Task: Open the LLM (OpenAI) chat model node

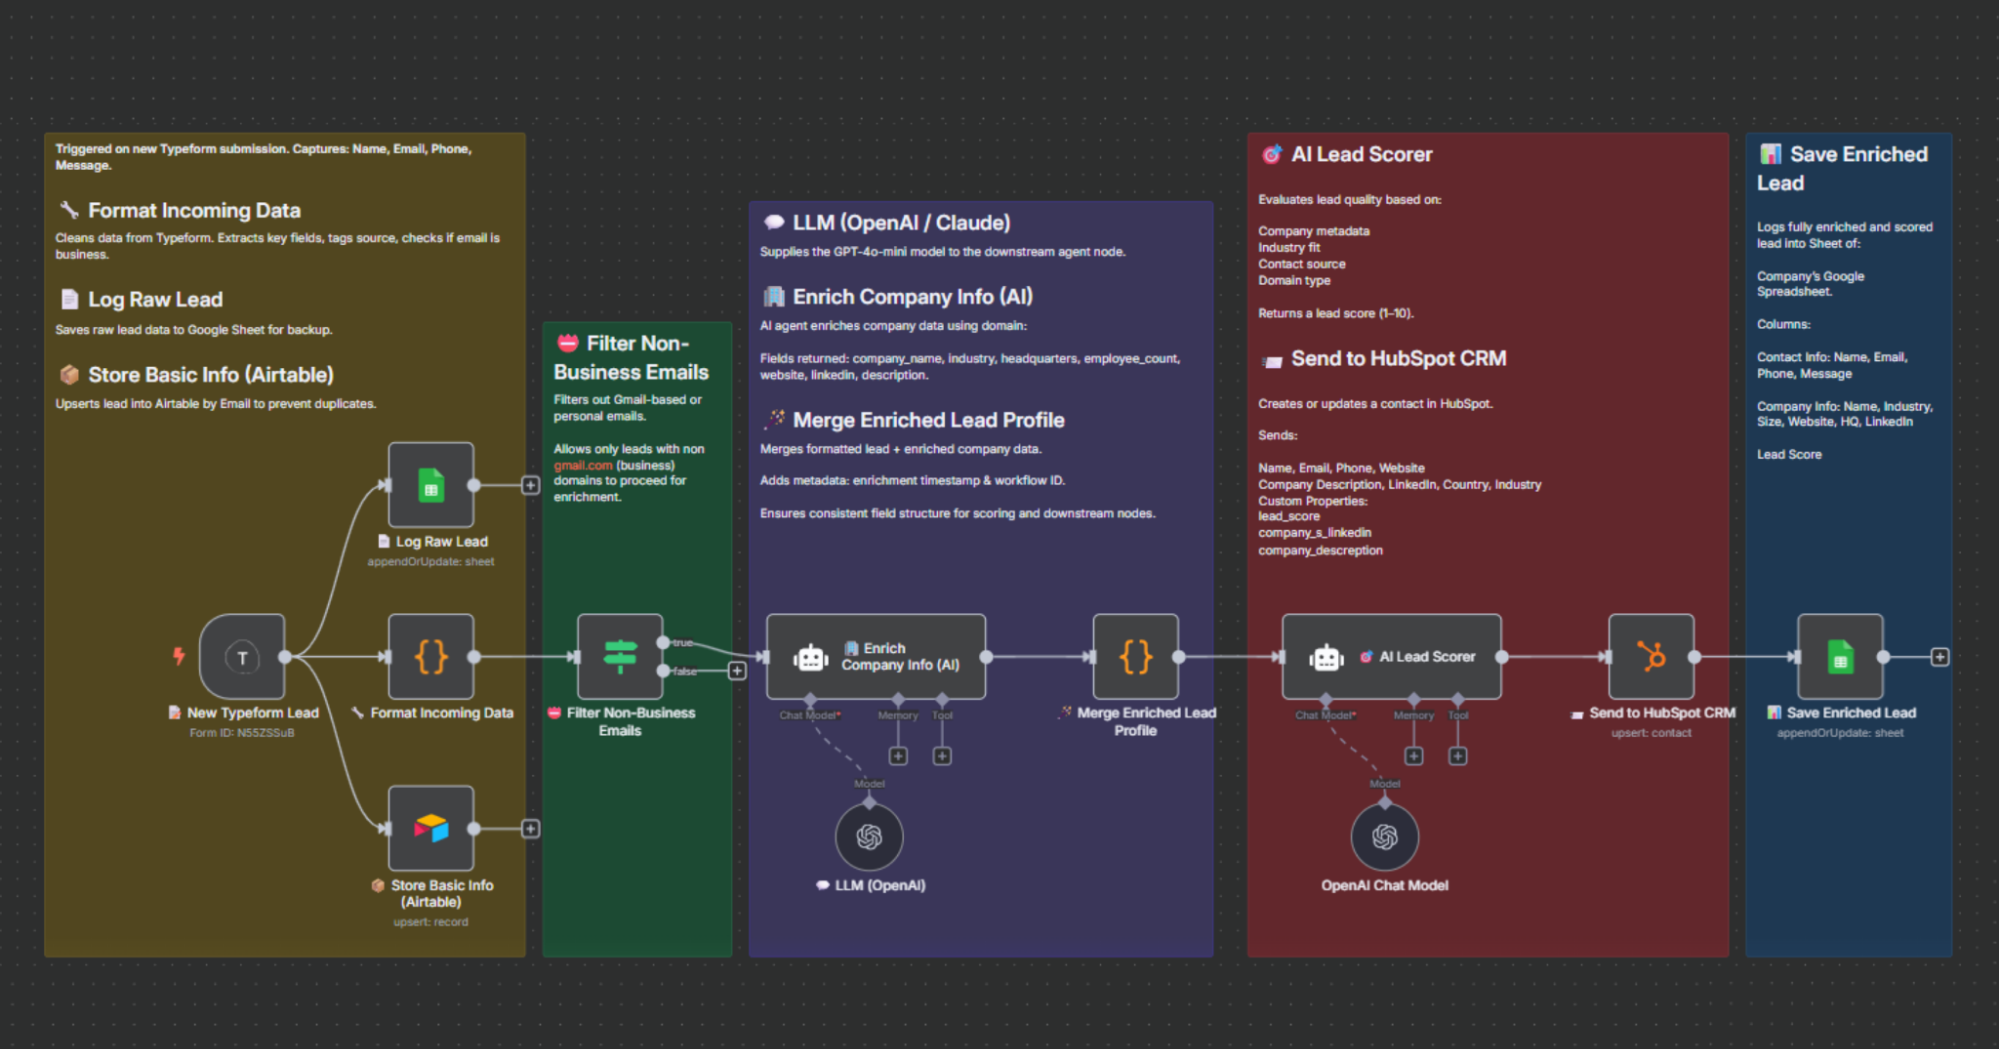Action: click(868, 836)
